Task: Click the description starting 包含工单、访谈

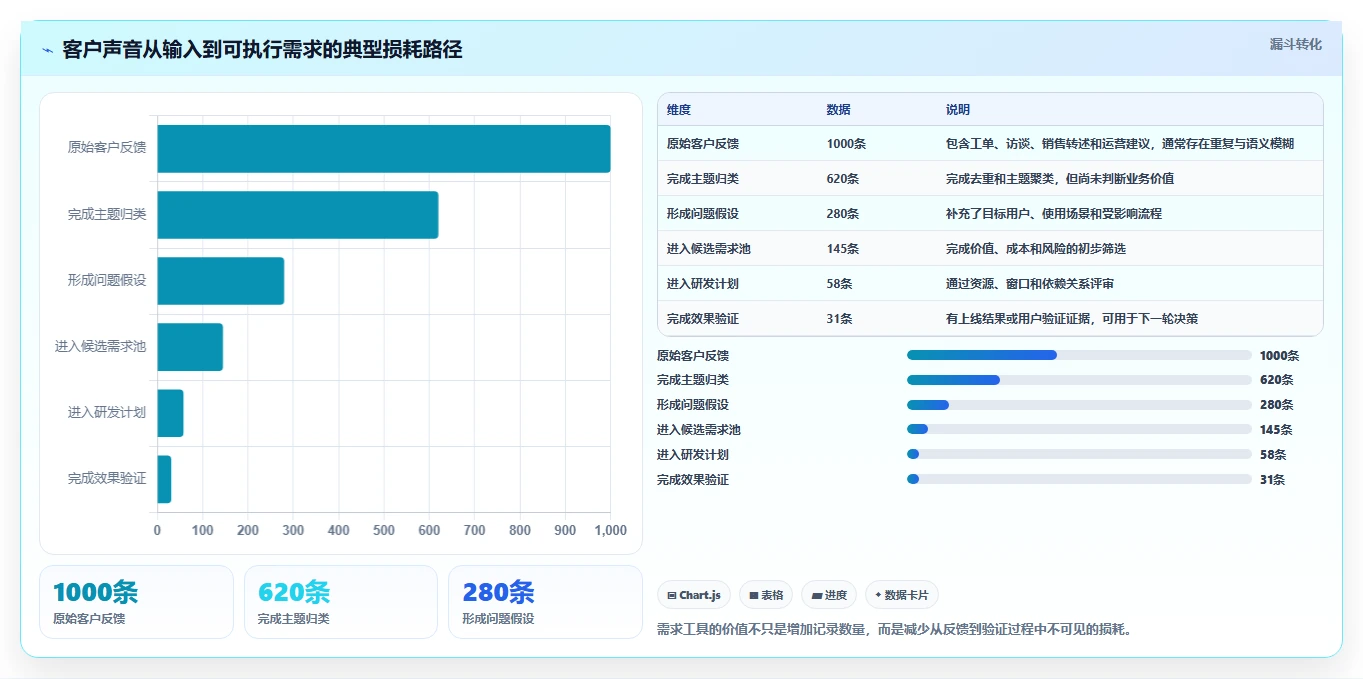Action: 1120,144
